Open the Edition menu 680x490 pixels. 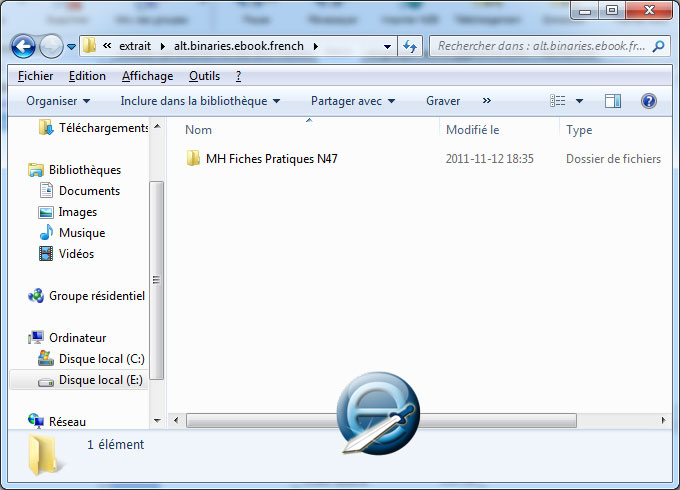(87, 76)
